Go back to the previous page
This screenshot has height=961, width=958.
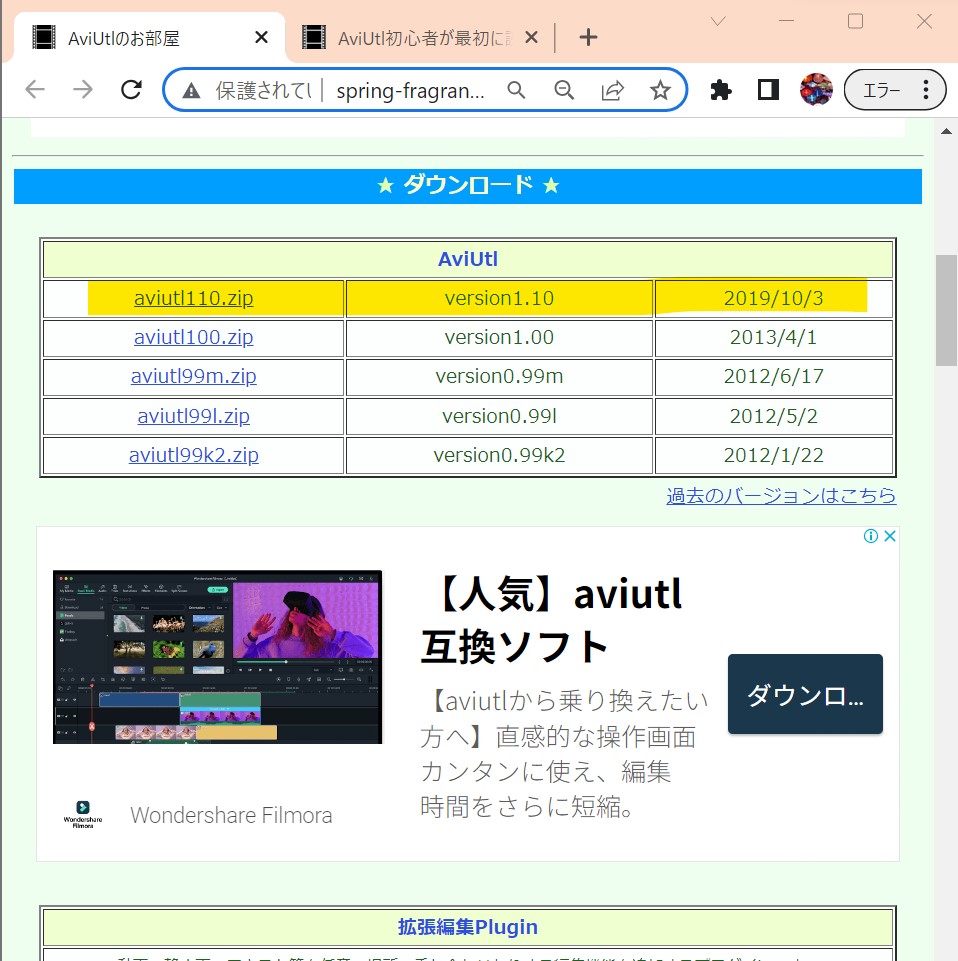[x=35, y=90]
